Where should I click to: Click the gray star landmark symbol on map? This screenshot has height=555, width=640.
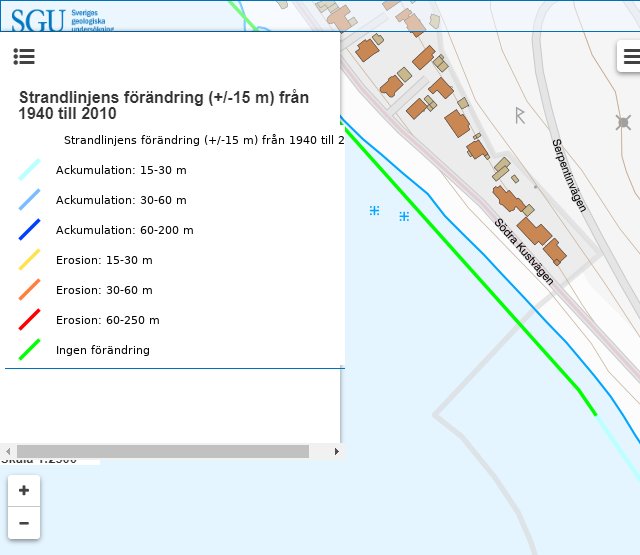(623, 122)
